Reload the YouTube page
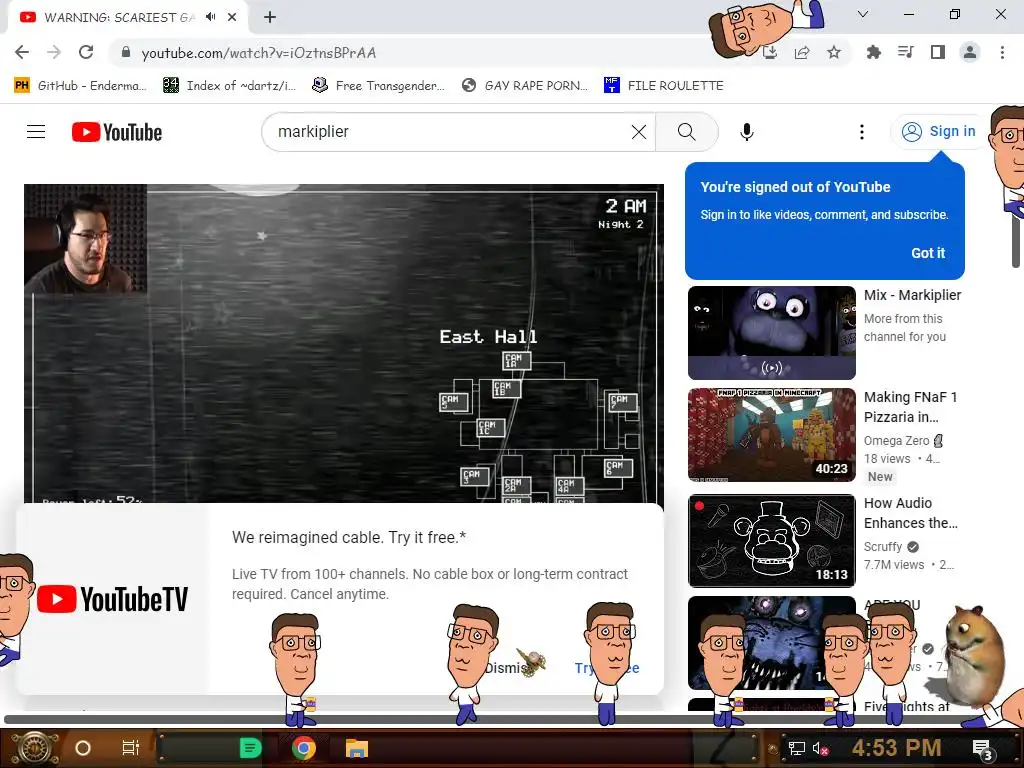Screen dimensions: 1024x768 pyautogui.click(x=86, y=52)
